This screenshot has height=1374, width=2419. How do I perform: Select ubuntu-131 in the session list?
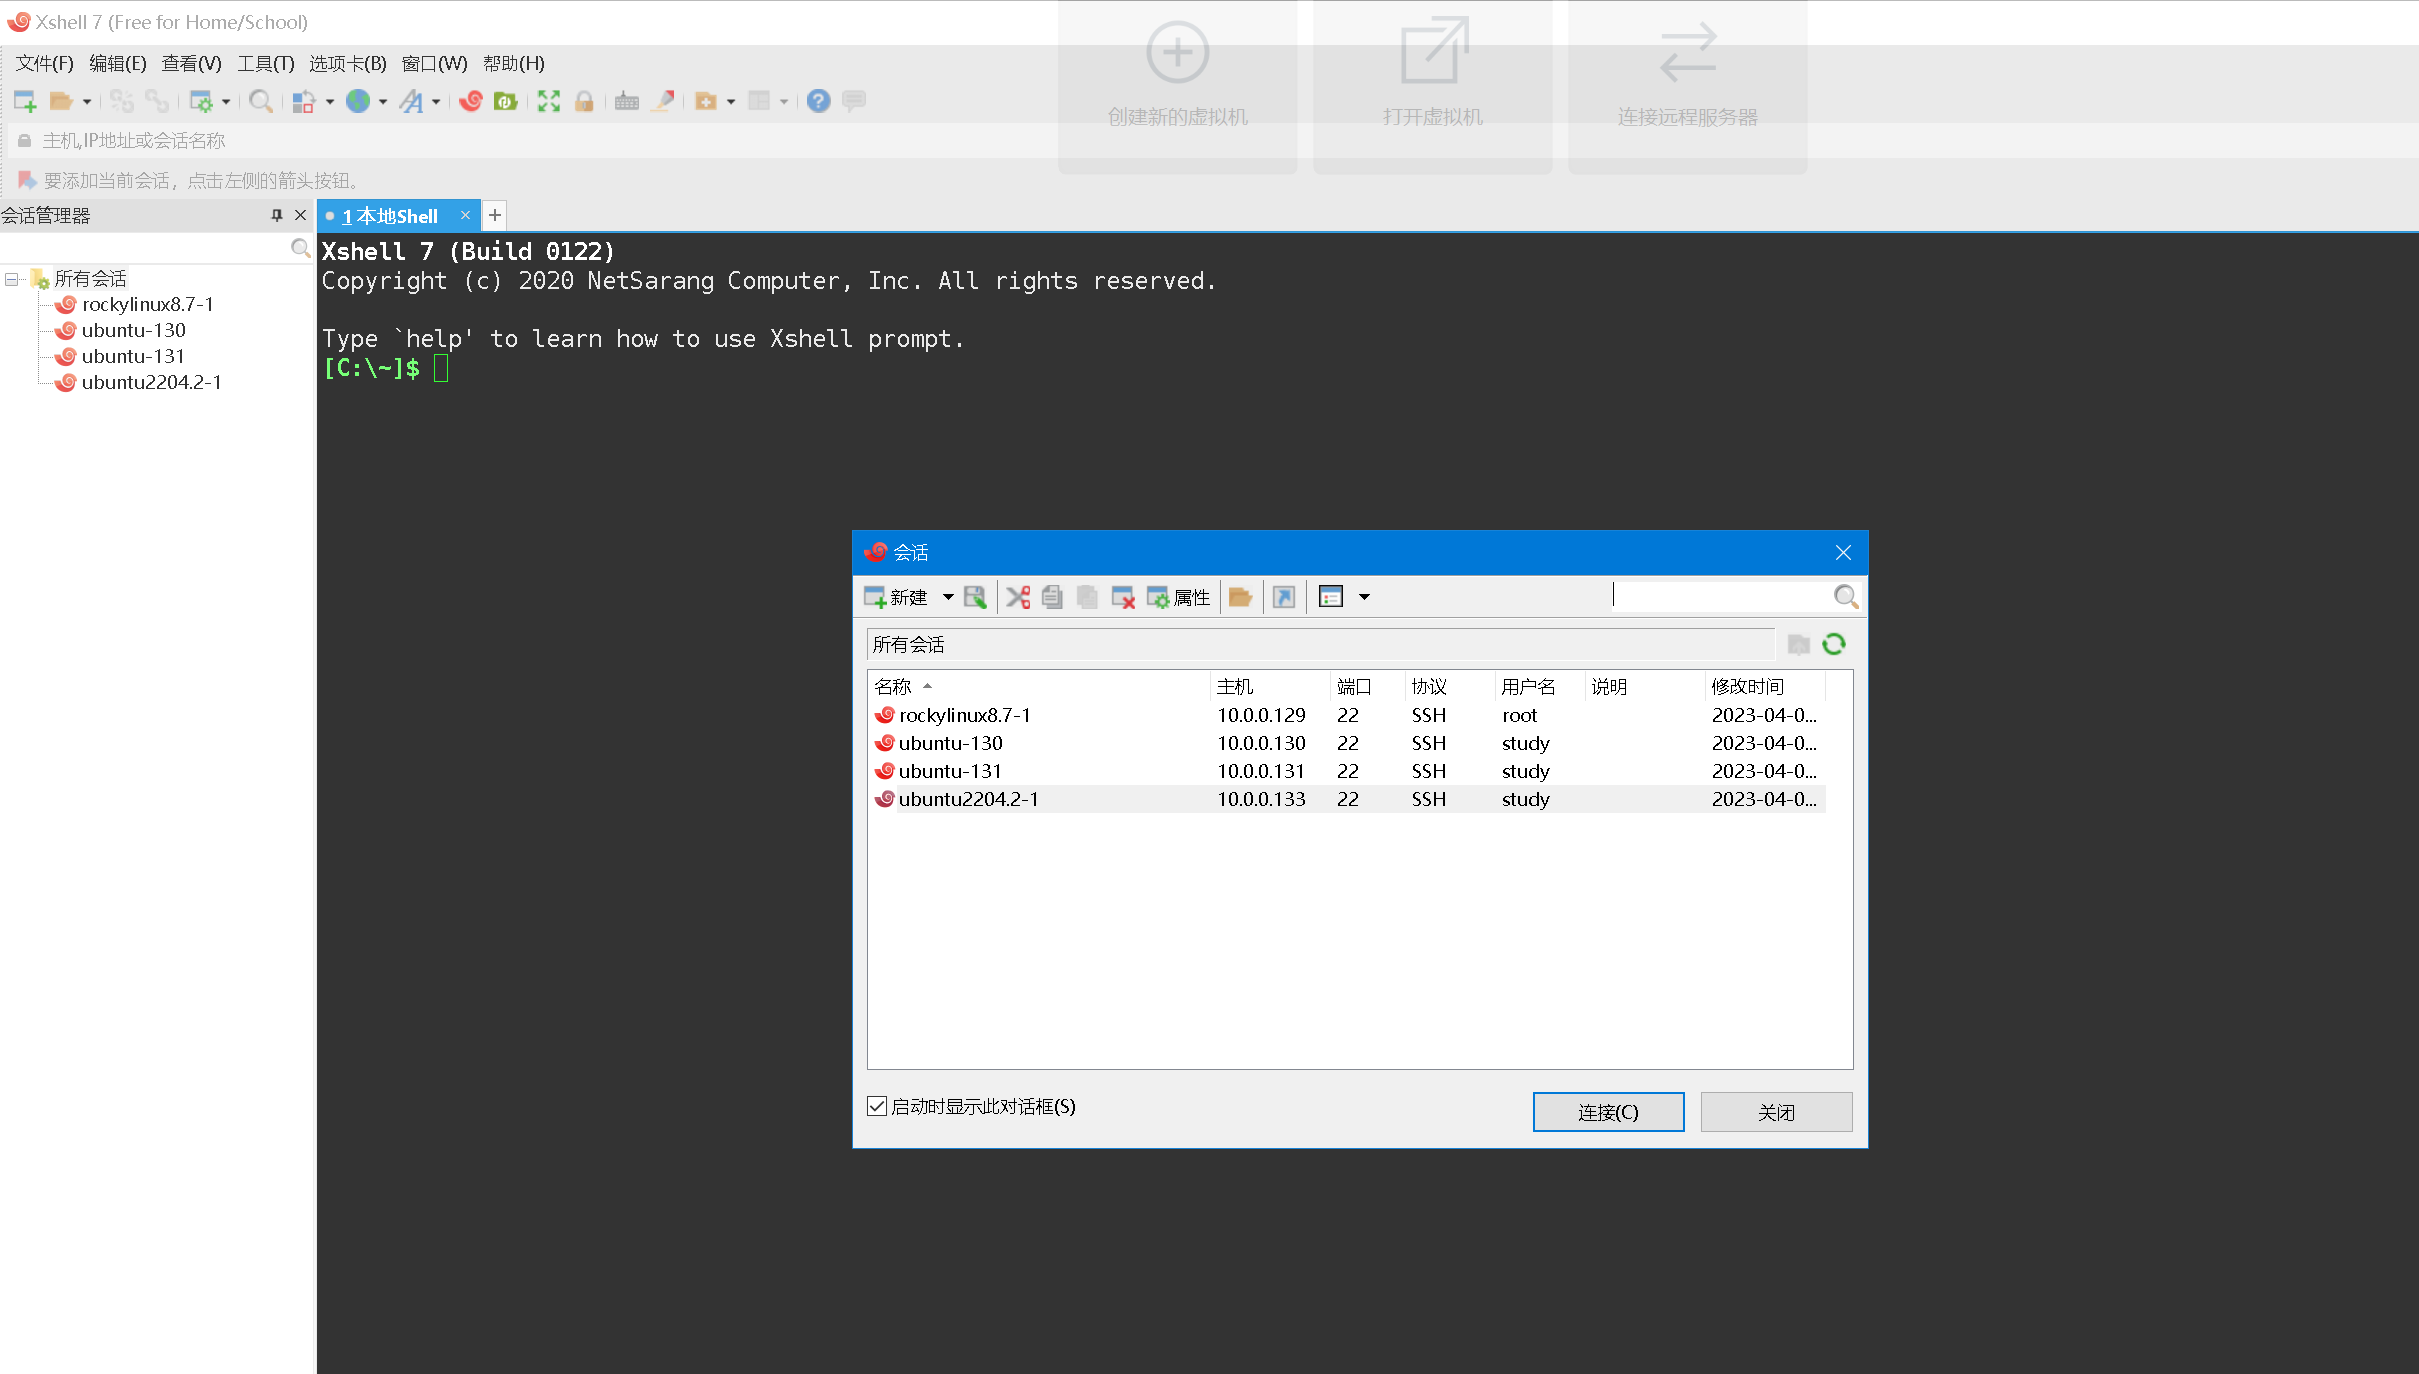(949, 771)
